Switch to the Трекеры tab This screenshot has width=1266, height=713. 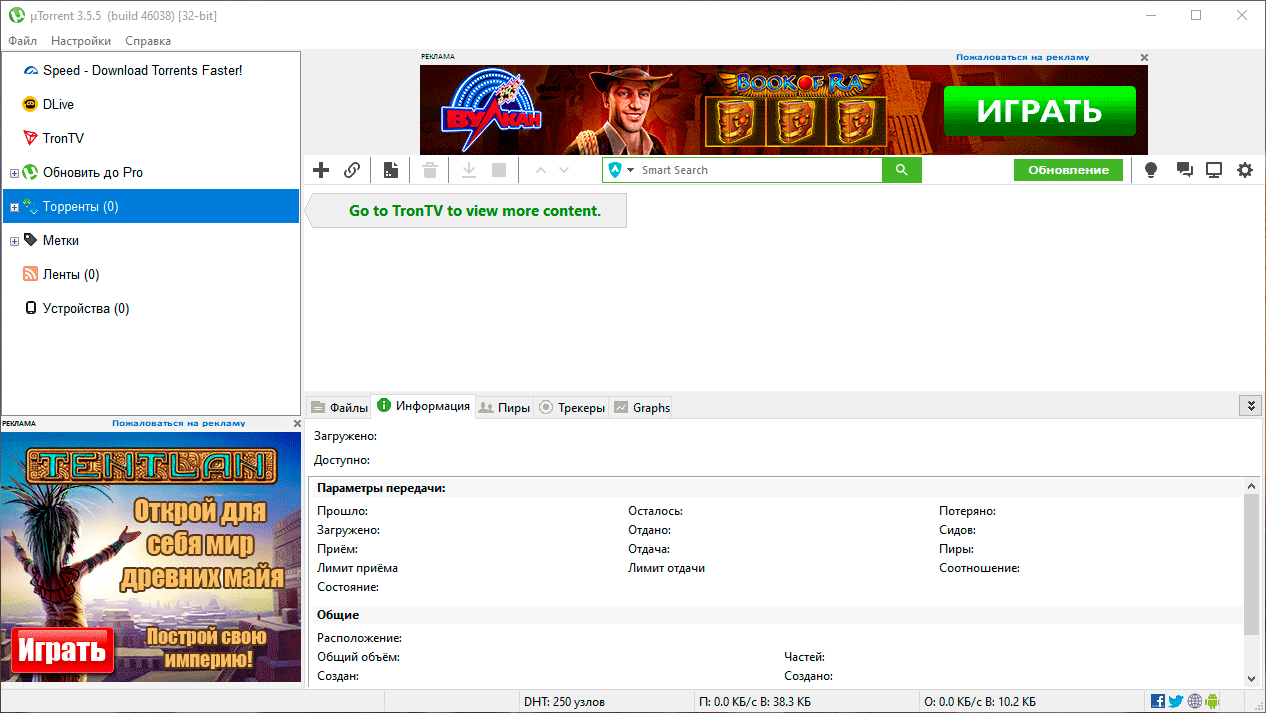click(571, 407)
